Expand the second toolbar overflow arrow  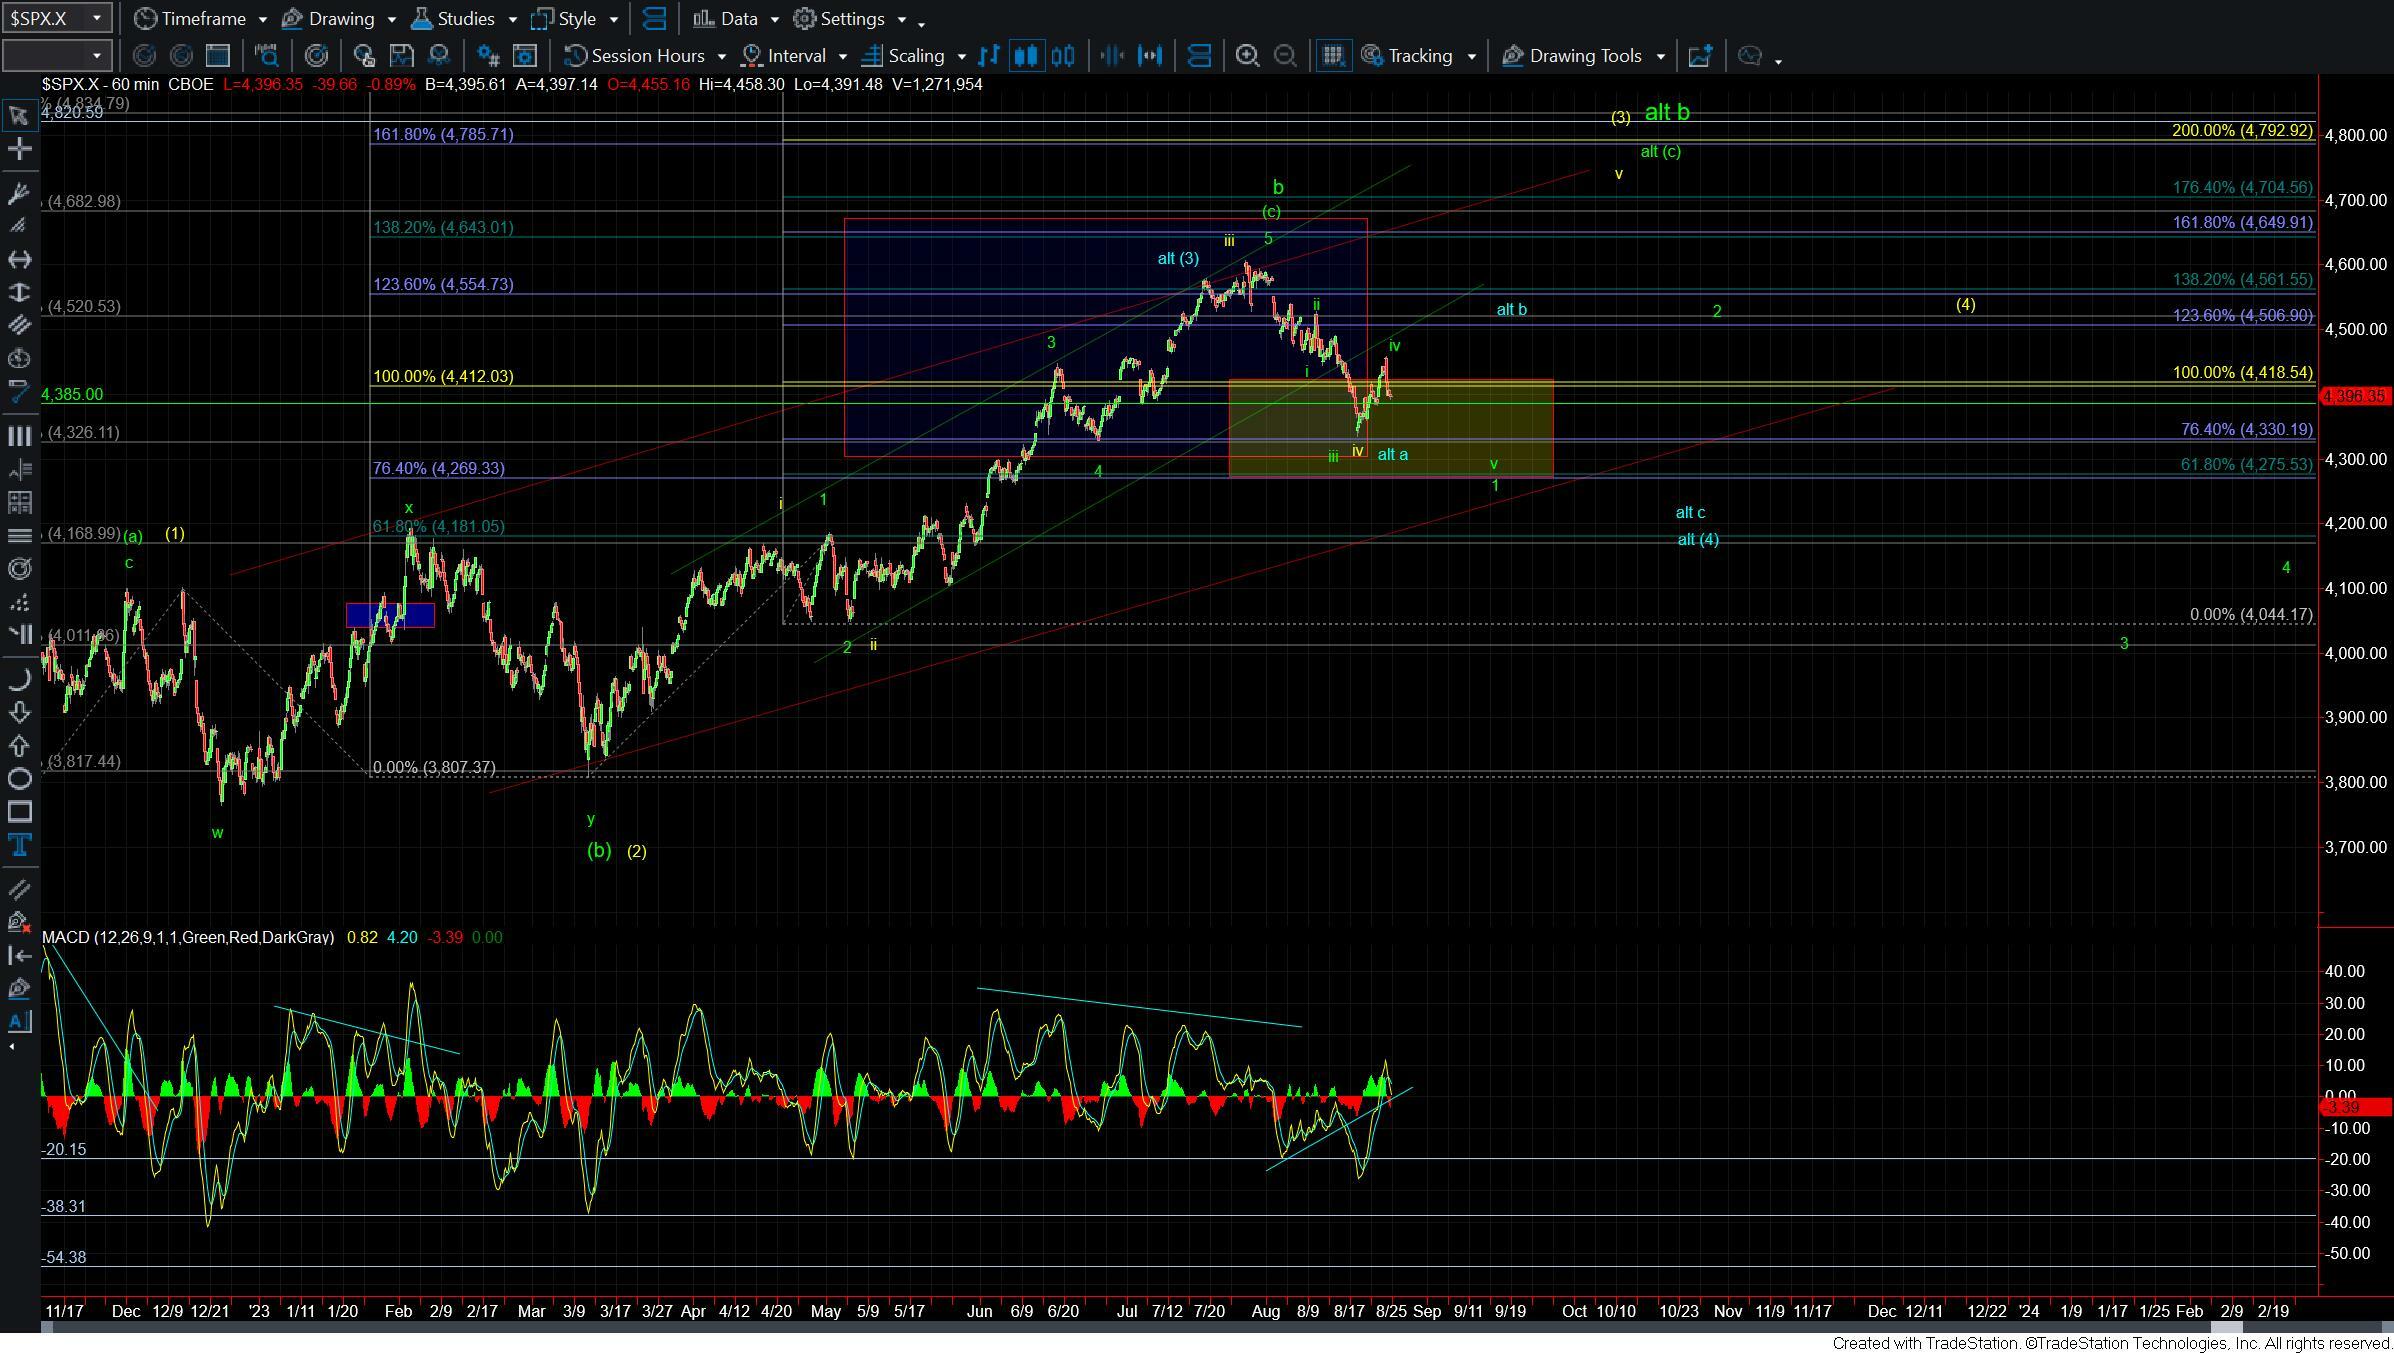click(x=1778, y=61)
